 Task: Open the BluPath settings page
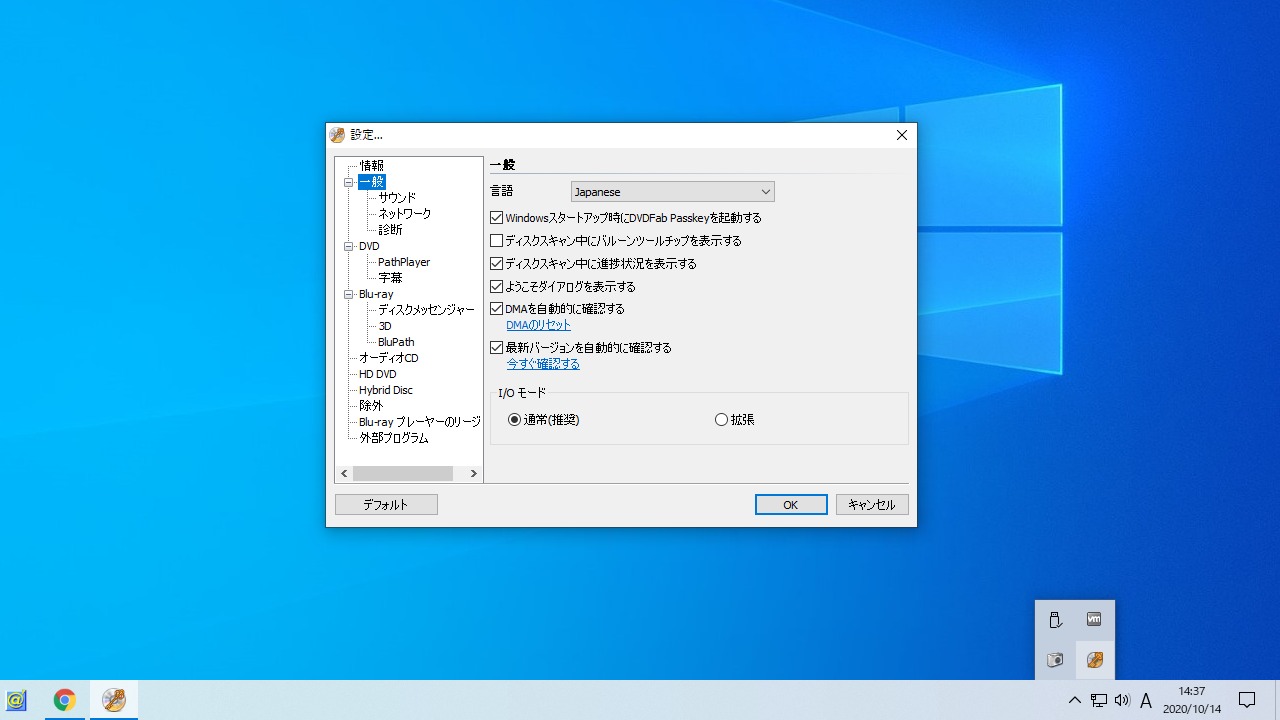point(396,342)
